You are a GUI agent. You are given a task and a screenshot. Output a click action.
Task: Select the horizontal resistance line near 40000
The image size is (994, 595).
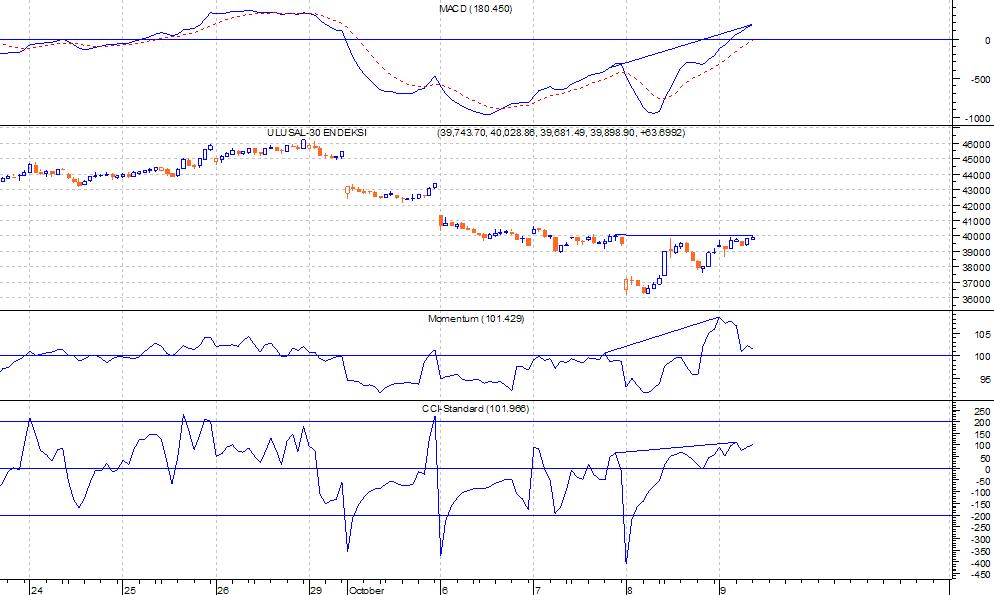(680, 235)
